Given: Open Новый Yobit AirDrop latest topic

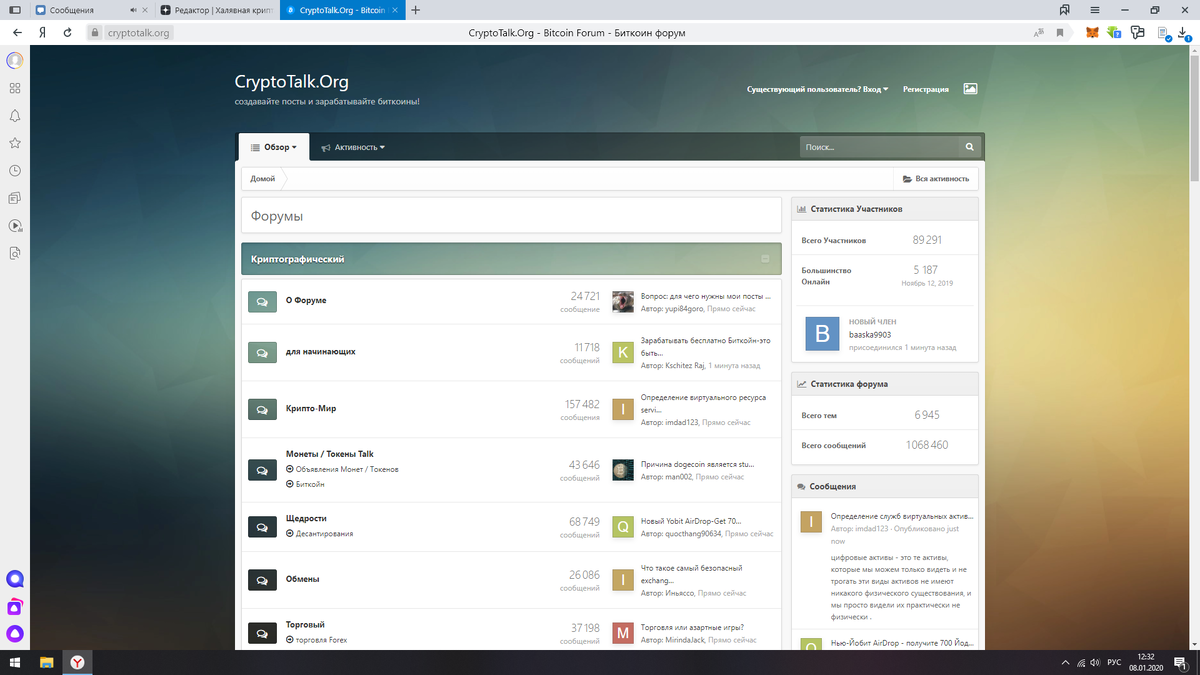Looking at the screenshot, I should click(691, 521).
